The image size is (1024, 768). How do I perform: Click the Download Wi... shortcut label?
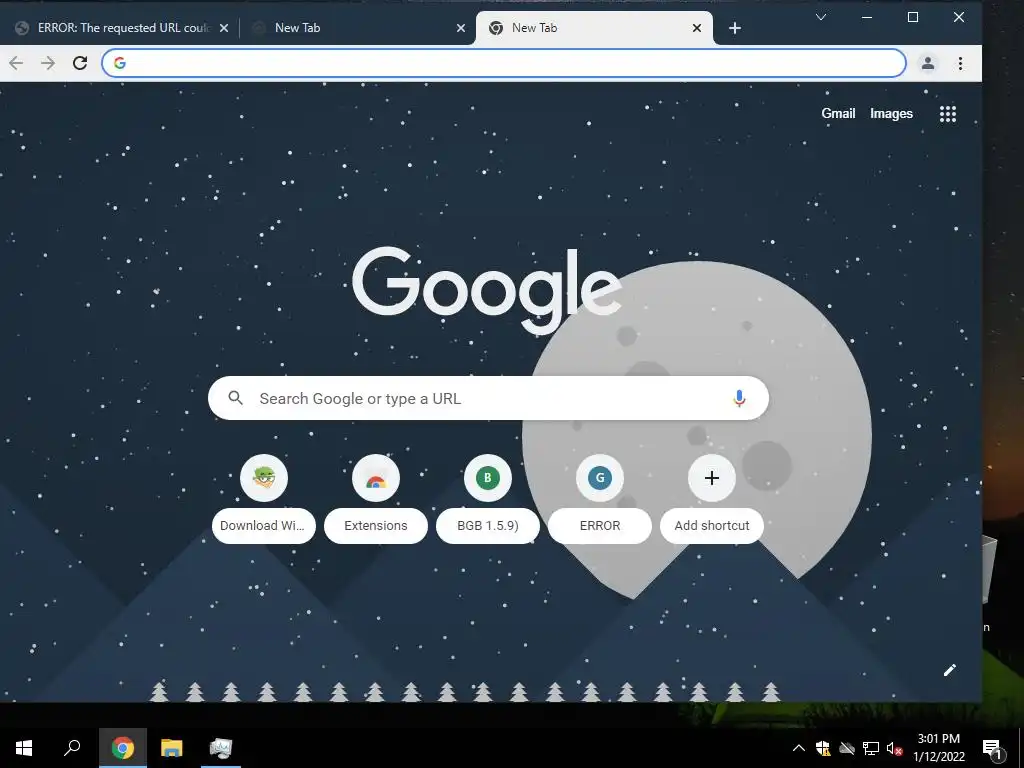coord(263,526)
